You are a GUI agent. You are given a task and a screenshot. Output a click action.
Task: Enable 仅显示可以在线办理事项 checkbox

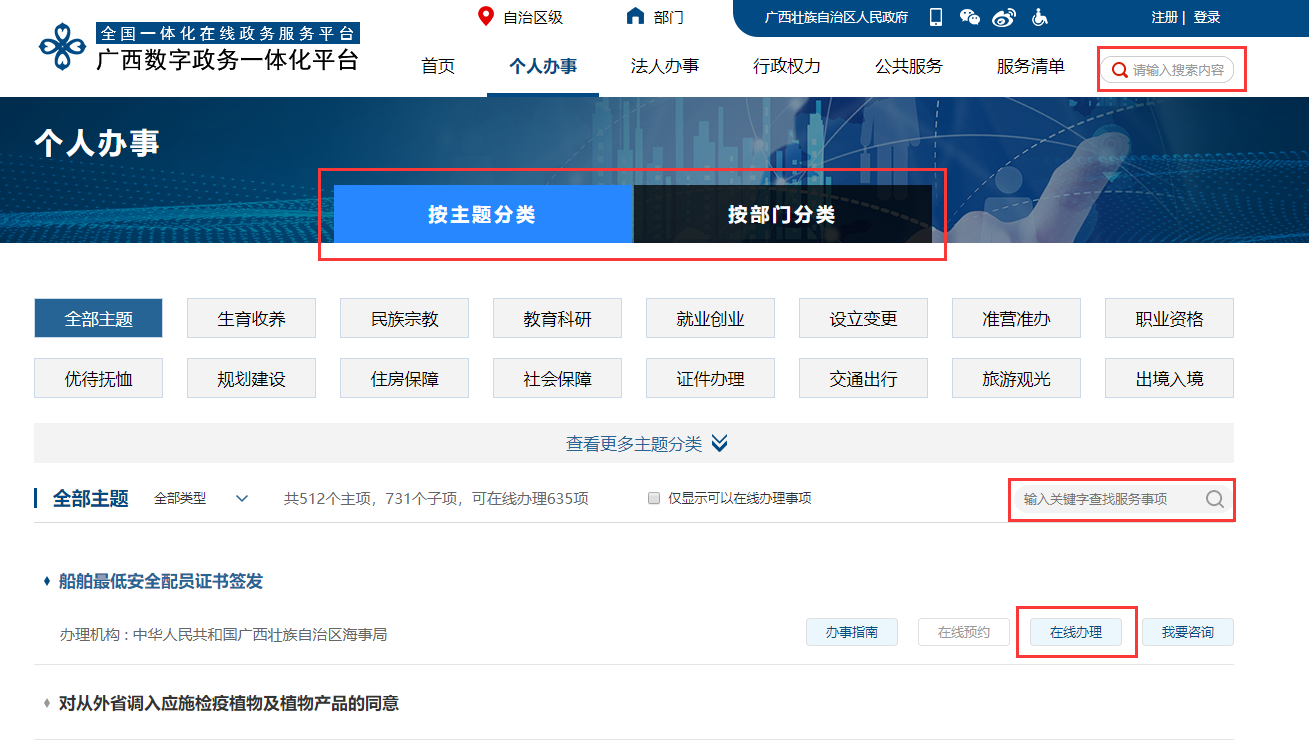point(654,498)
